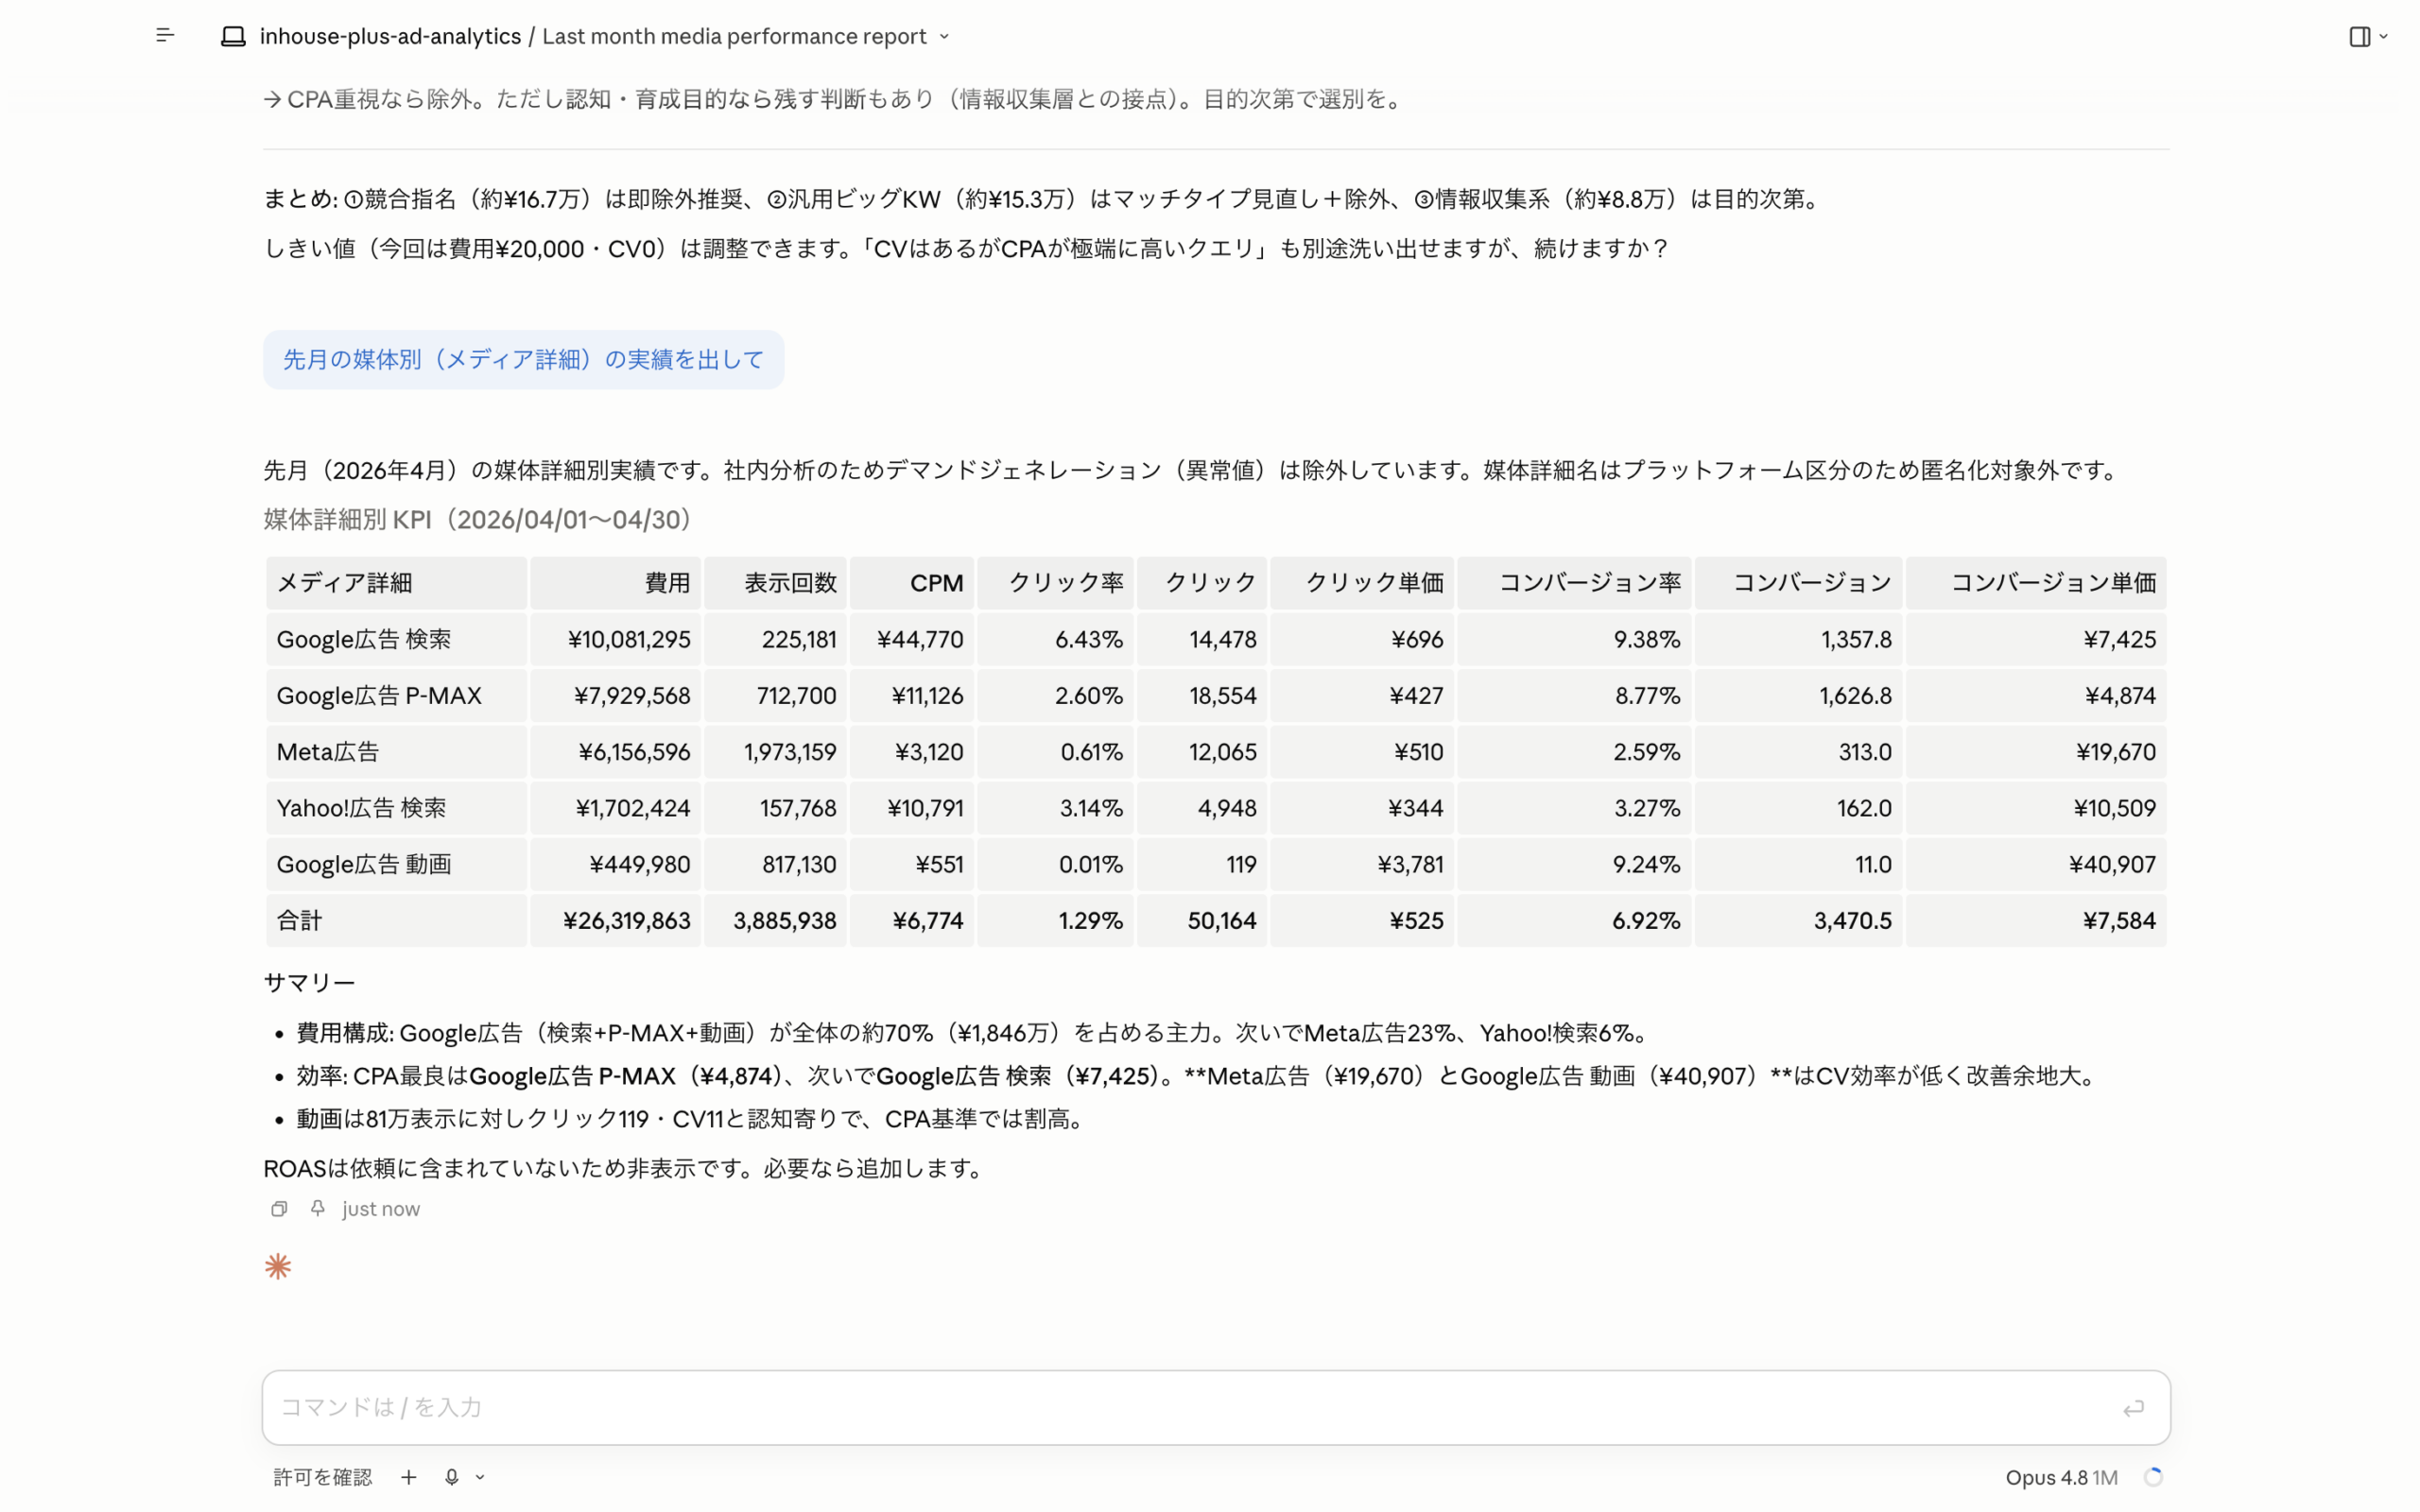Image resolution: width=2420 pixels, height=1512 pixels.
Task: Click the メディア詳細 column header
Action: (x=396, y=583)
